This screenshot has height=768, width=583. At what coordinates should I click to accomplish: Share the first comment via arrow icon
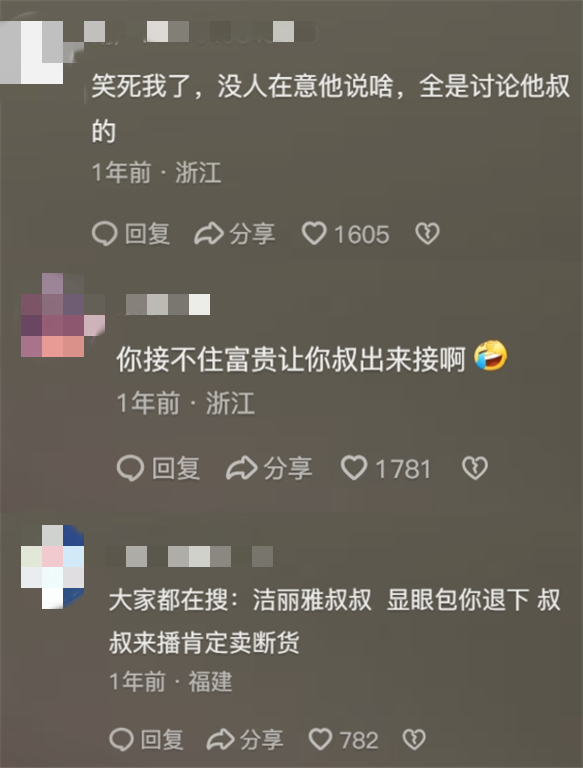[209, 234]
